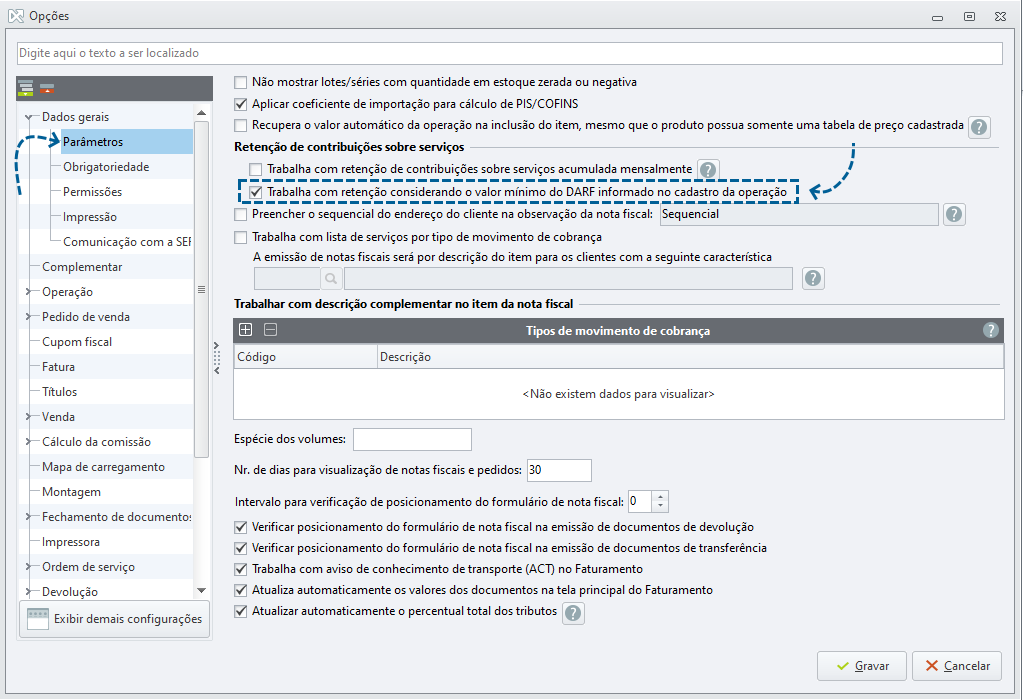Enable 'Não mostrar lotes/séries com quantidade zerada' checkbox
Screen dimensions: 1023x700
(241, 82)
